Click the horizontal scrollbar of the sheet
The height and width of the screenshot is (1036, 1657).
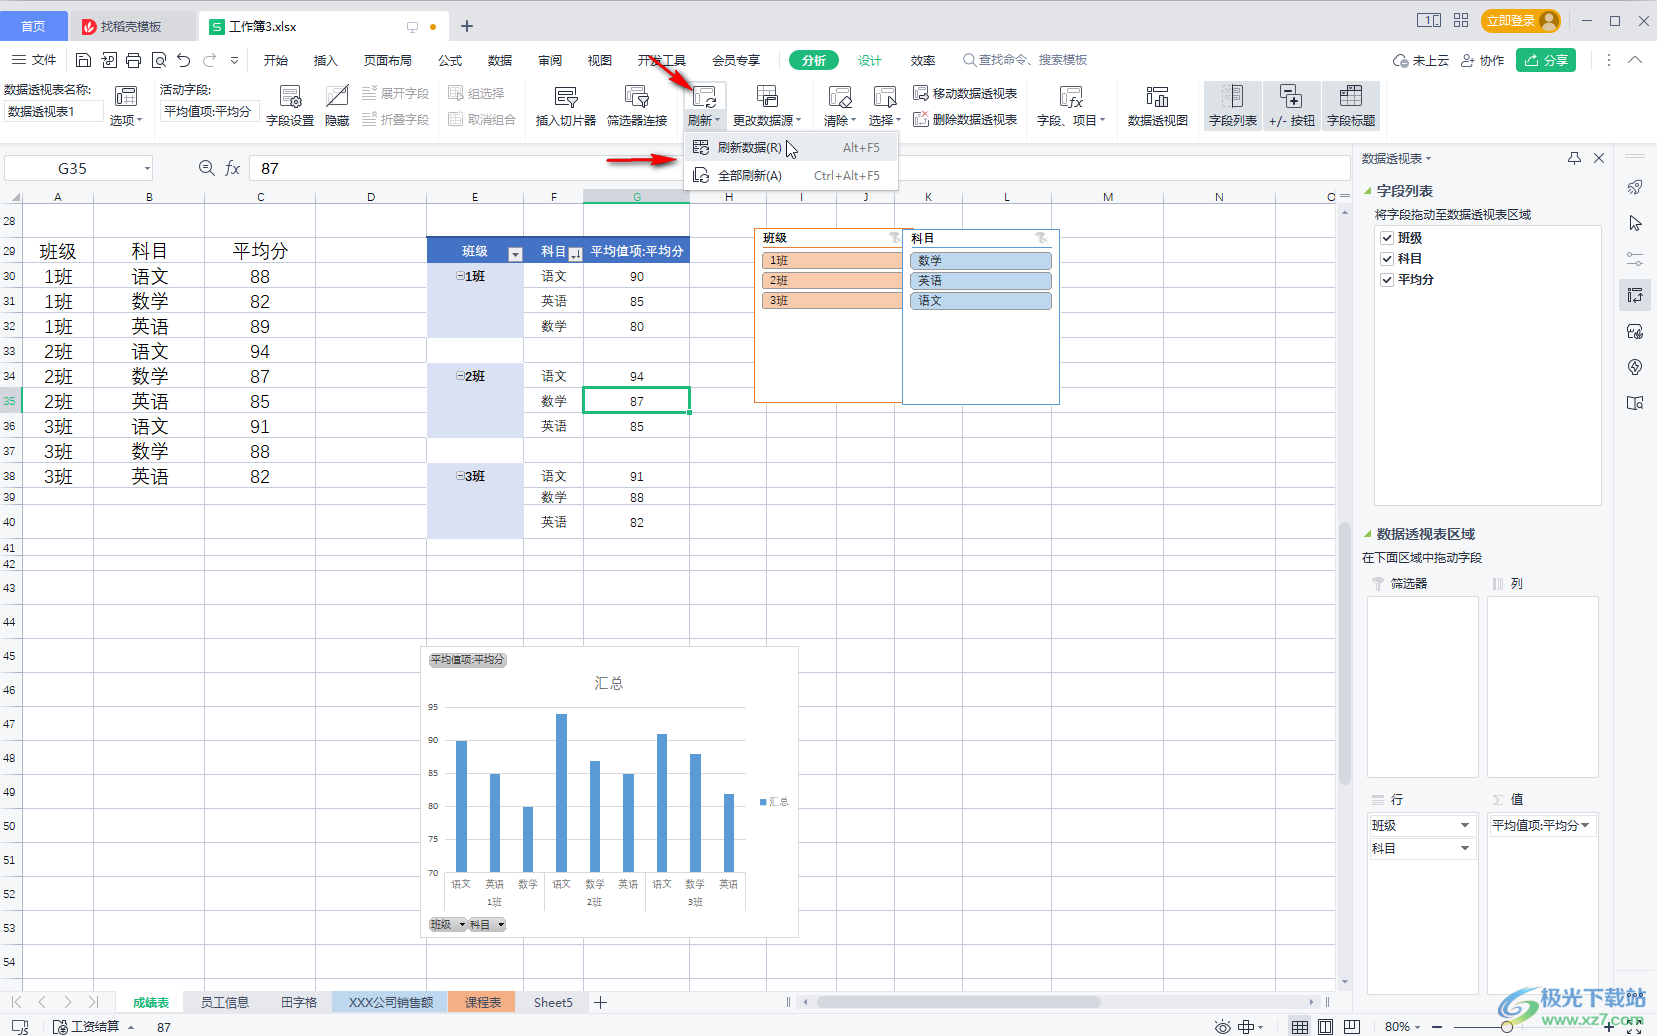pos(958,1001)
